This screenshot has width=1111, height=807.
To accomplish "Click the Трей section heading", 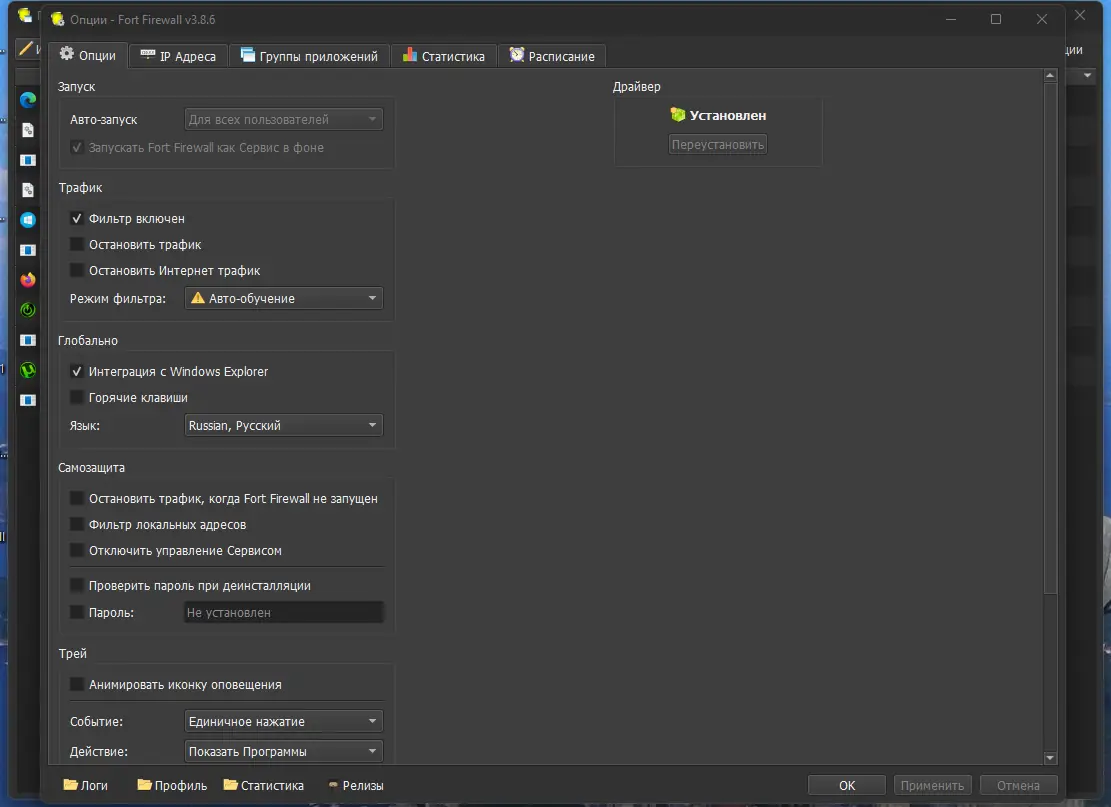I will pos(72,653).
